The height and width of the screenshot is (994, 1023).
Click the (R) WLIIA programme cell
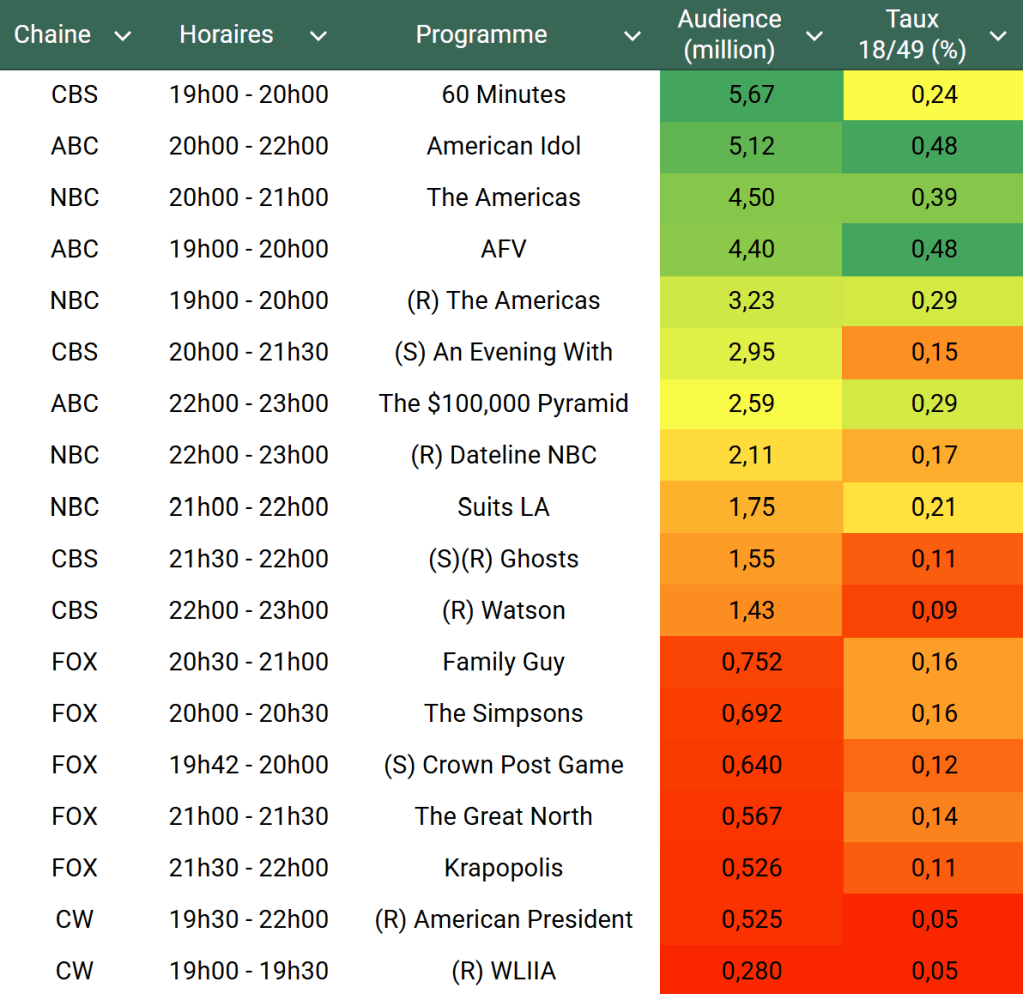[x=503, y=971]
